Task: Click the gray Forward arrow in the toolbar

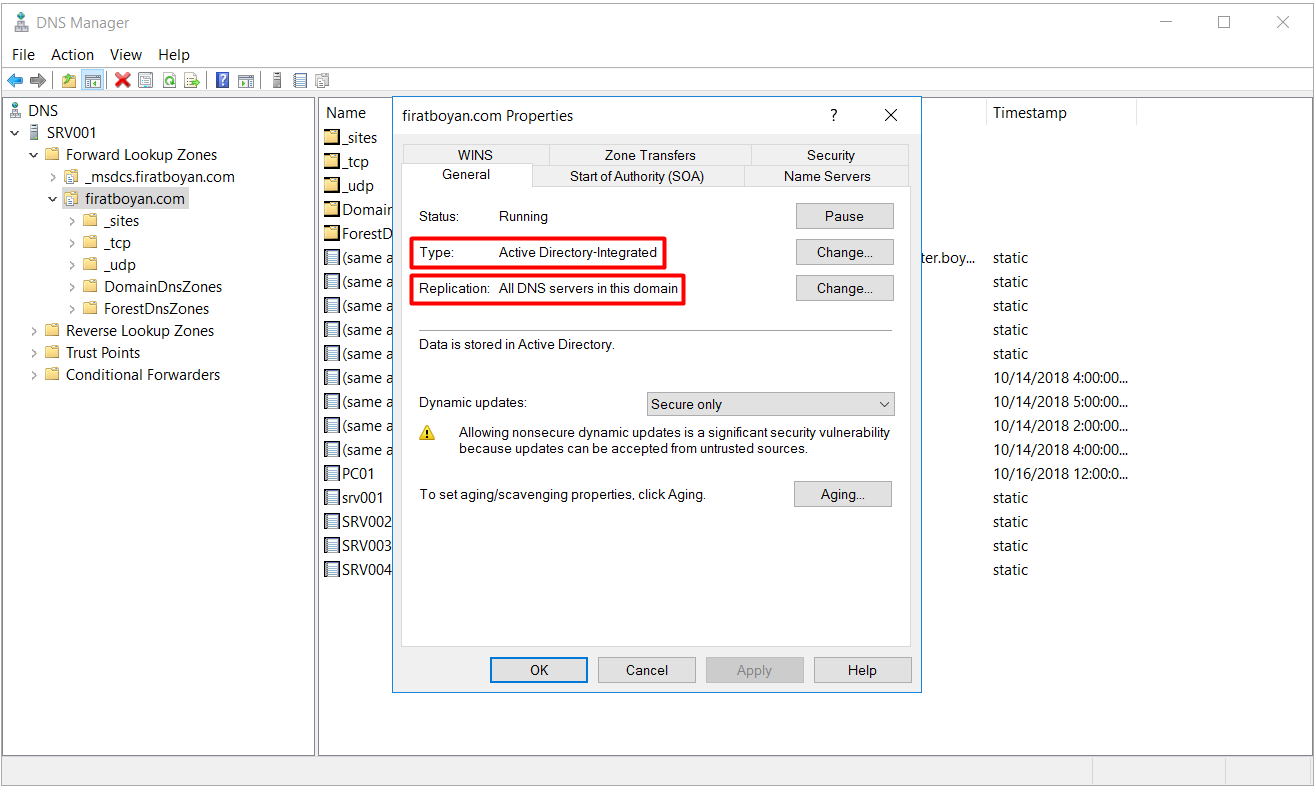Action: (38, 81)
